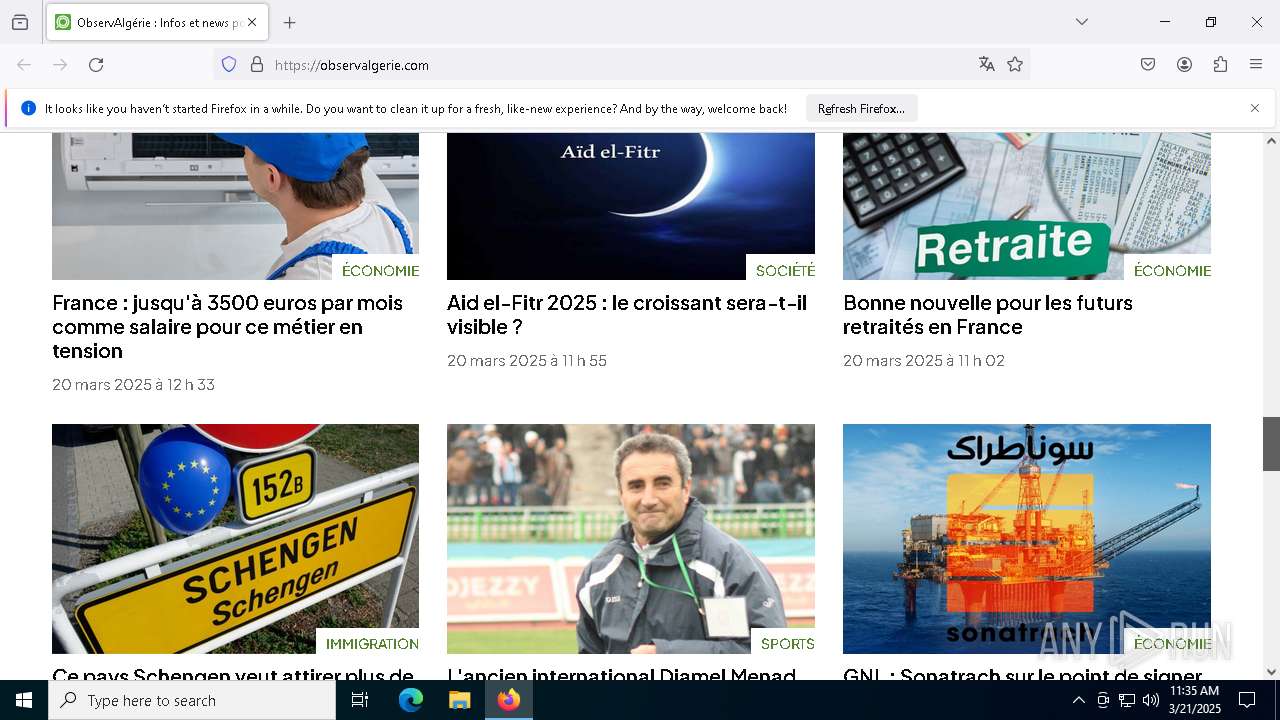
Task: Show hidden system tray icons
Action: [x=1078, y=700]
